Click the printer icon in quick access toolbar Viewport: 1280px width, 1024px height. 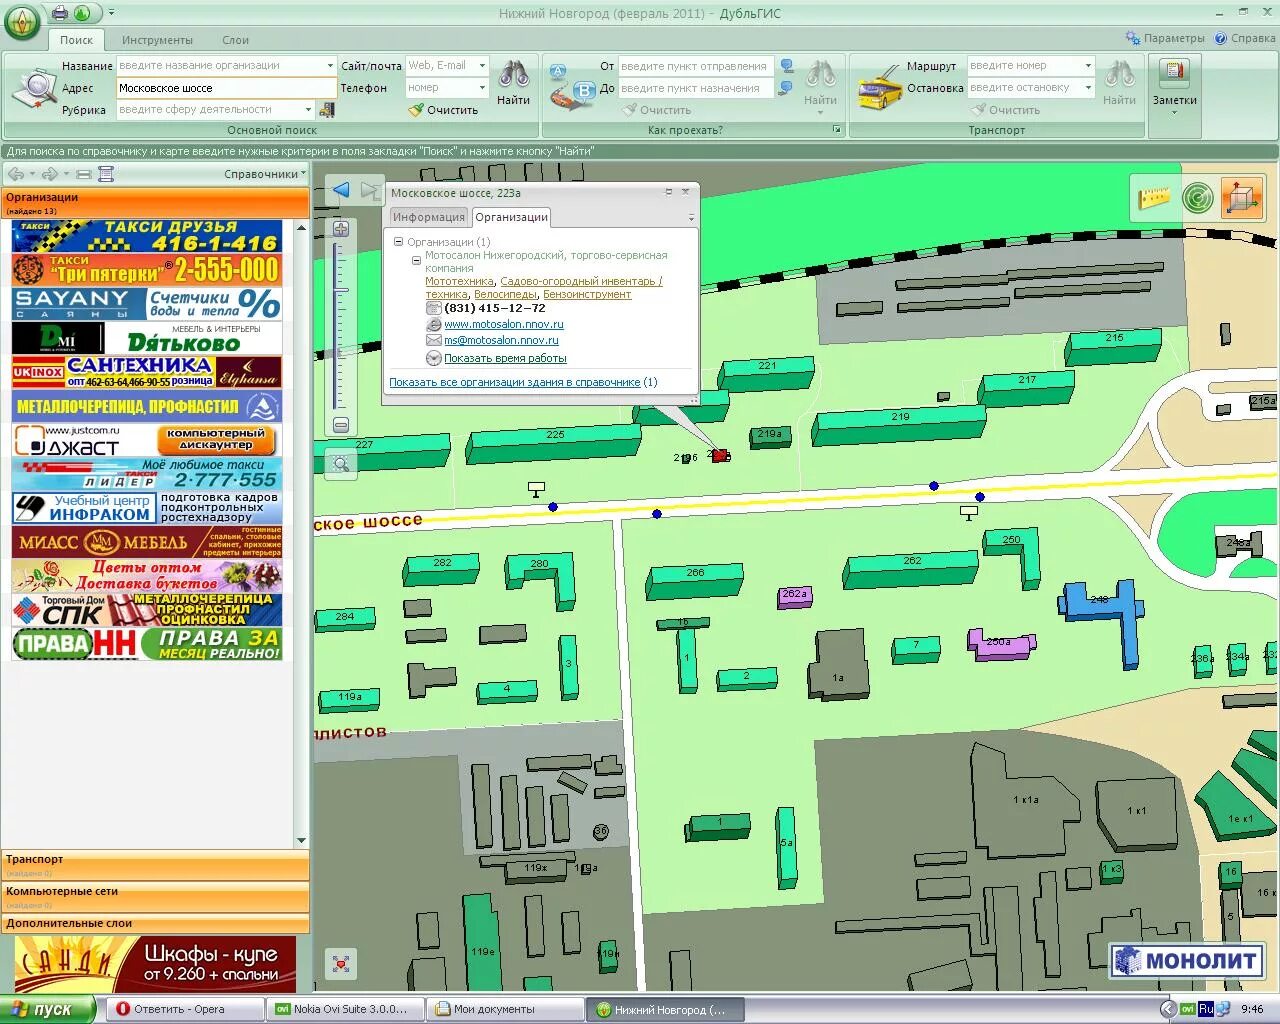pyautogui.click(x=59, y=13)
